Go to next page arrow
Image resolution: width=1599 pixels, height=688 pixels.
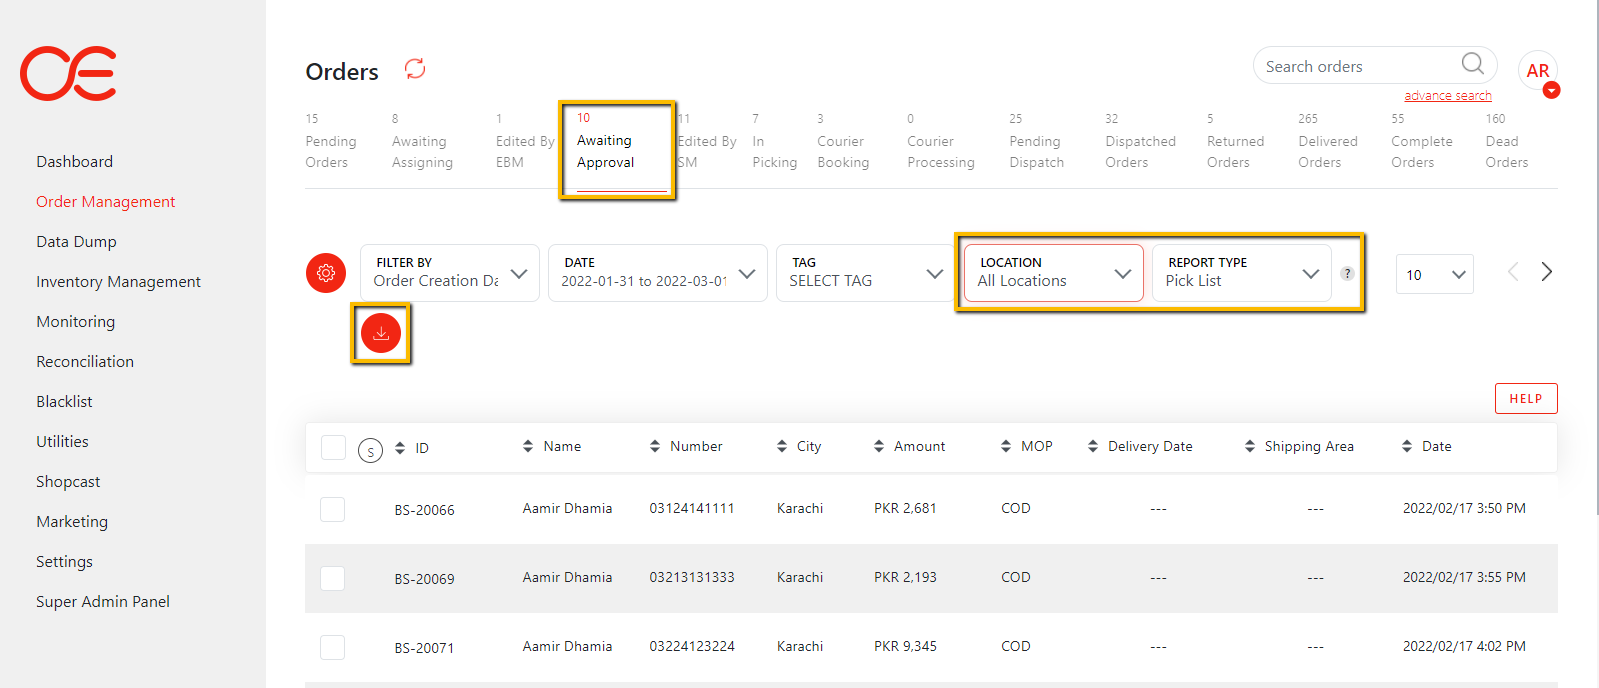tap(1546, 272)
